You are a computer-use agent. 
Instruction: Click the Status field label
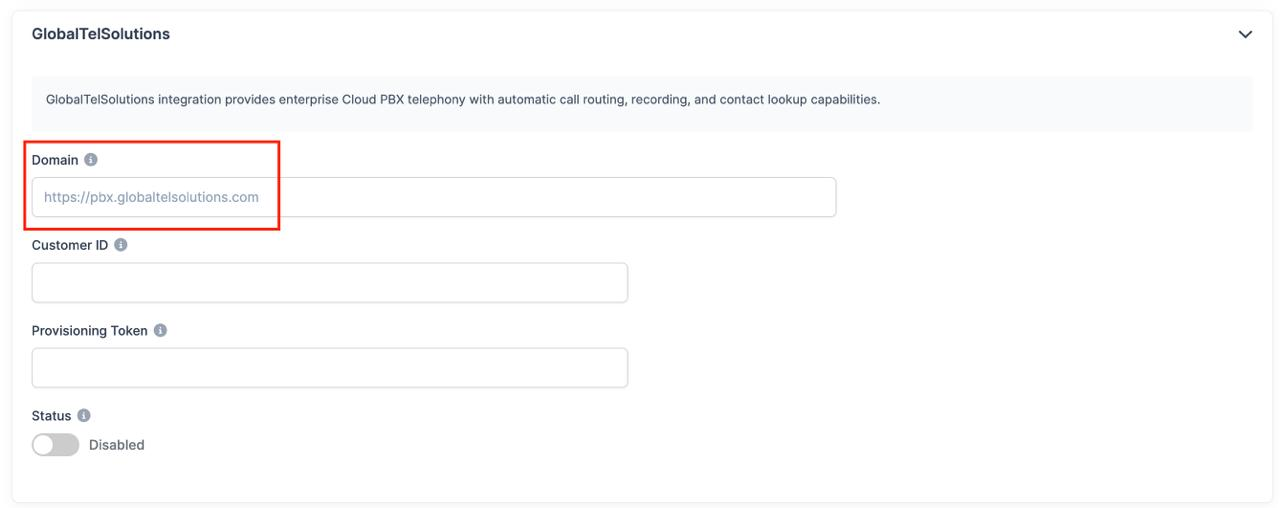pyautogui.click(x=52, y=416)
